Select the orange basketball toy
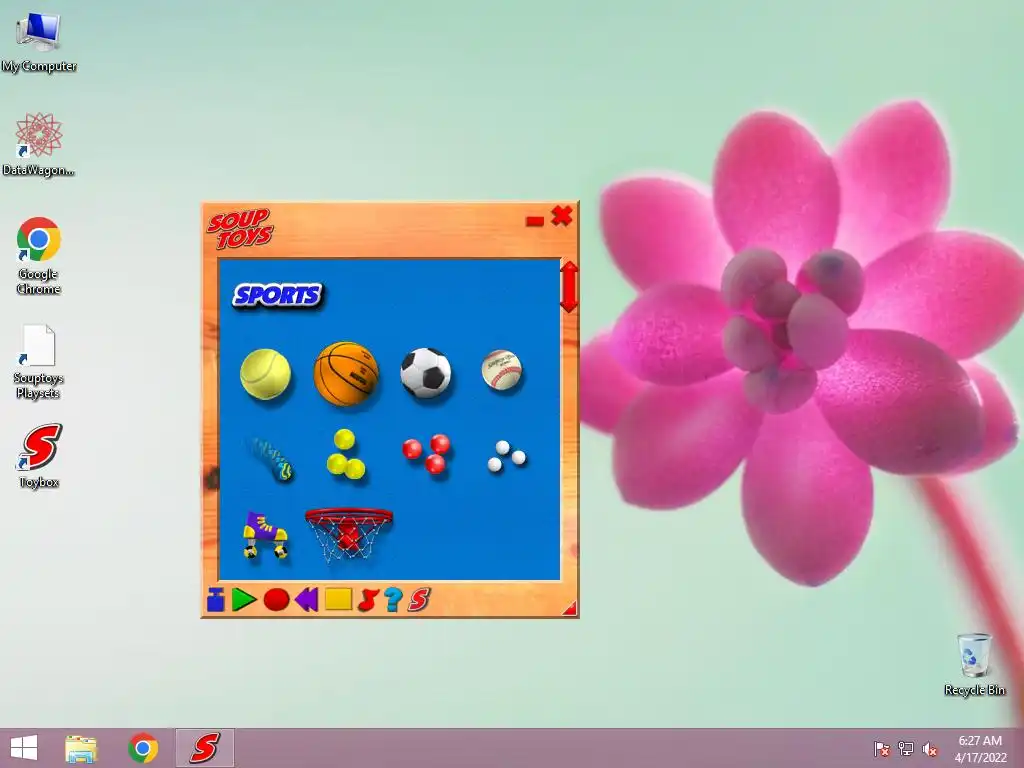This screenshot has width=1024, height=768. [346, 374]
